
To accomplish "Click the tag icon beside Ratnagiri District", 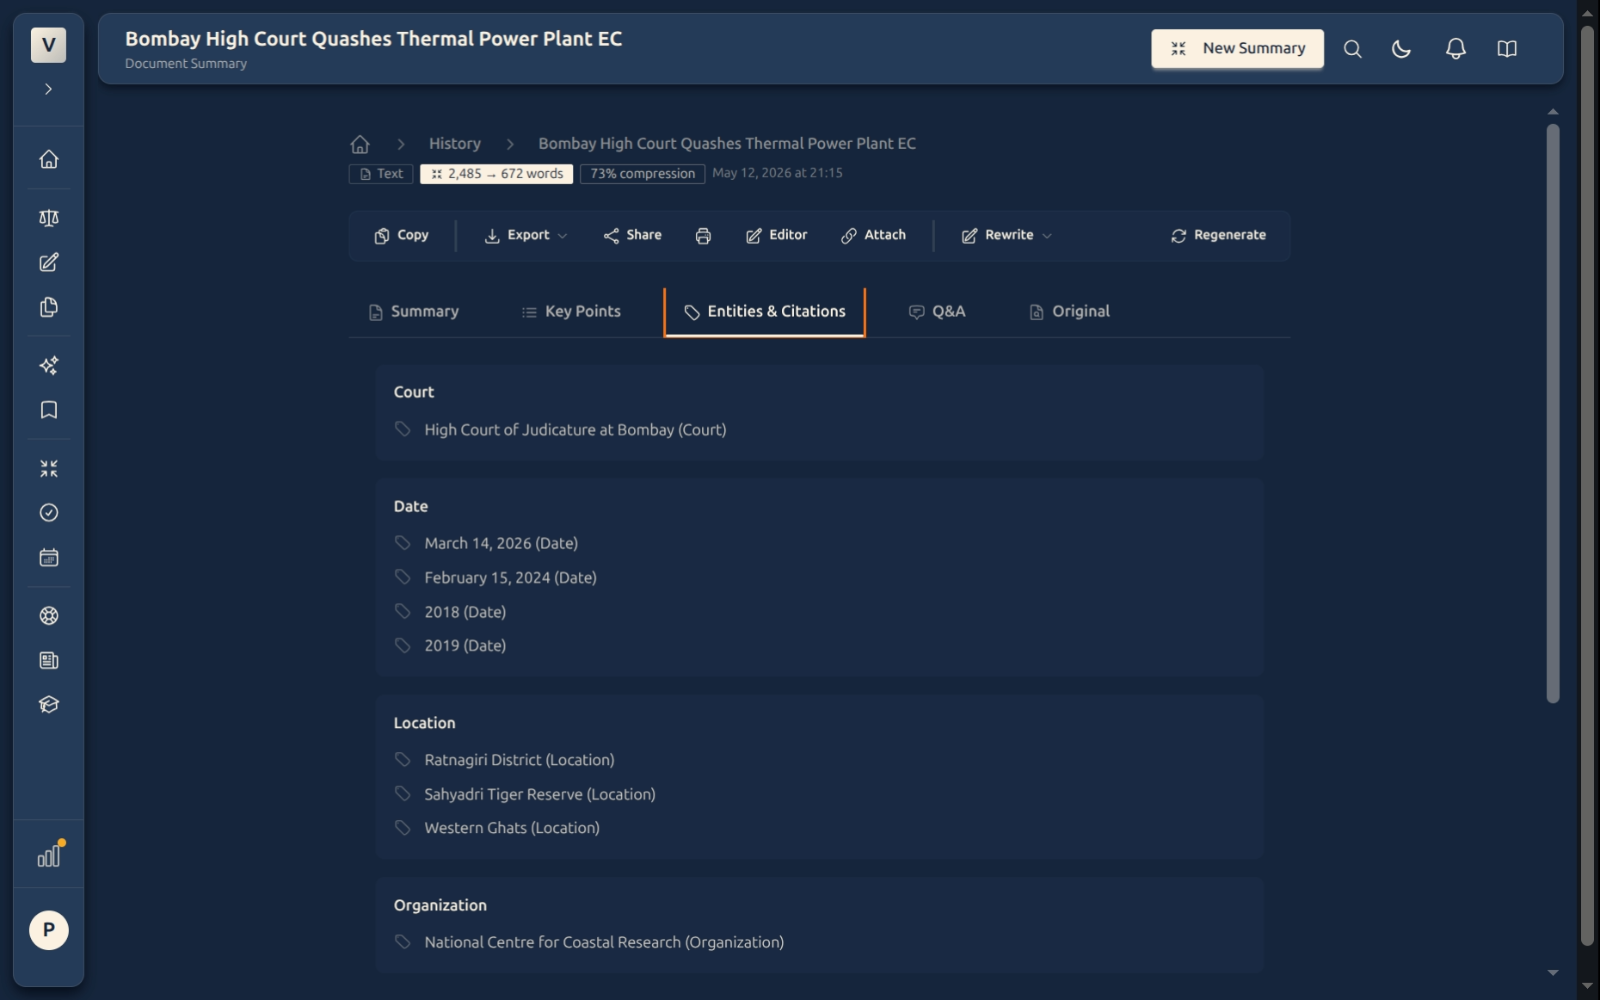I will (x=403, y=760).
